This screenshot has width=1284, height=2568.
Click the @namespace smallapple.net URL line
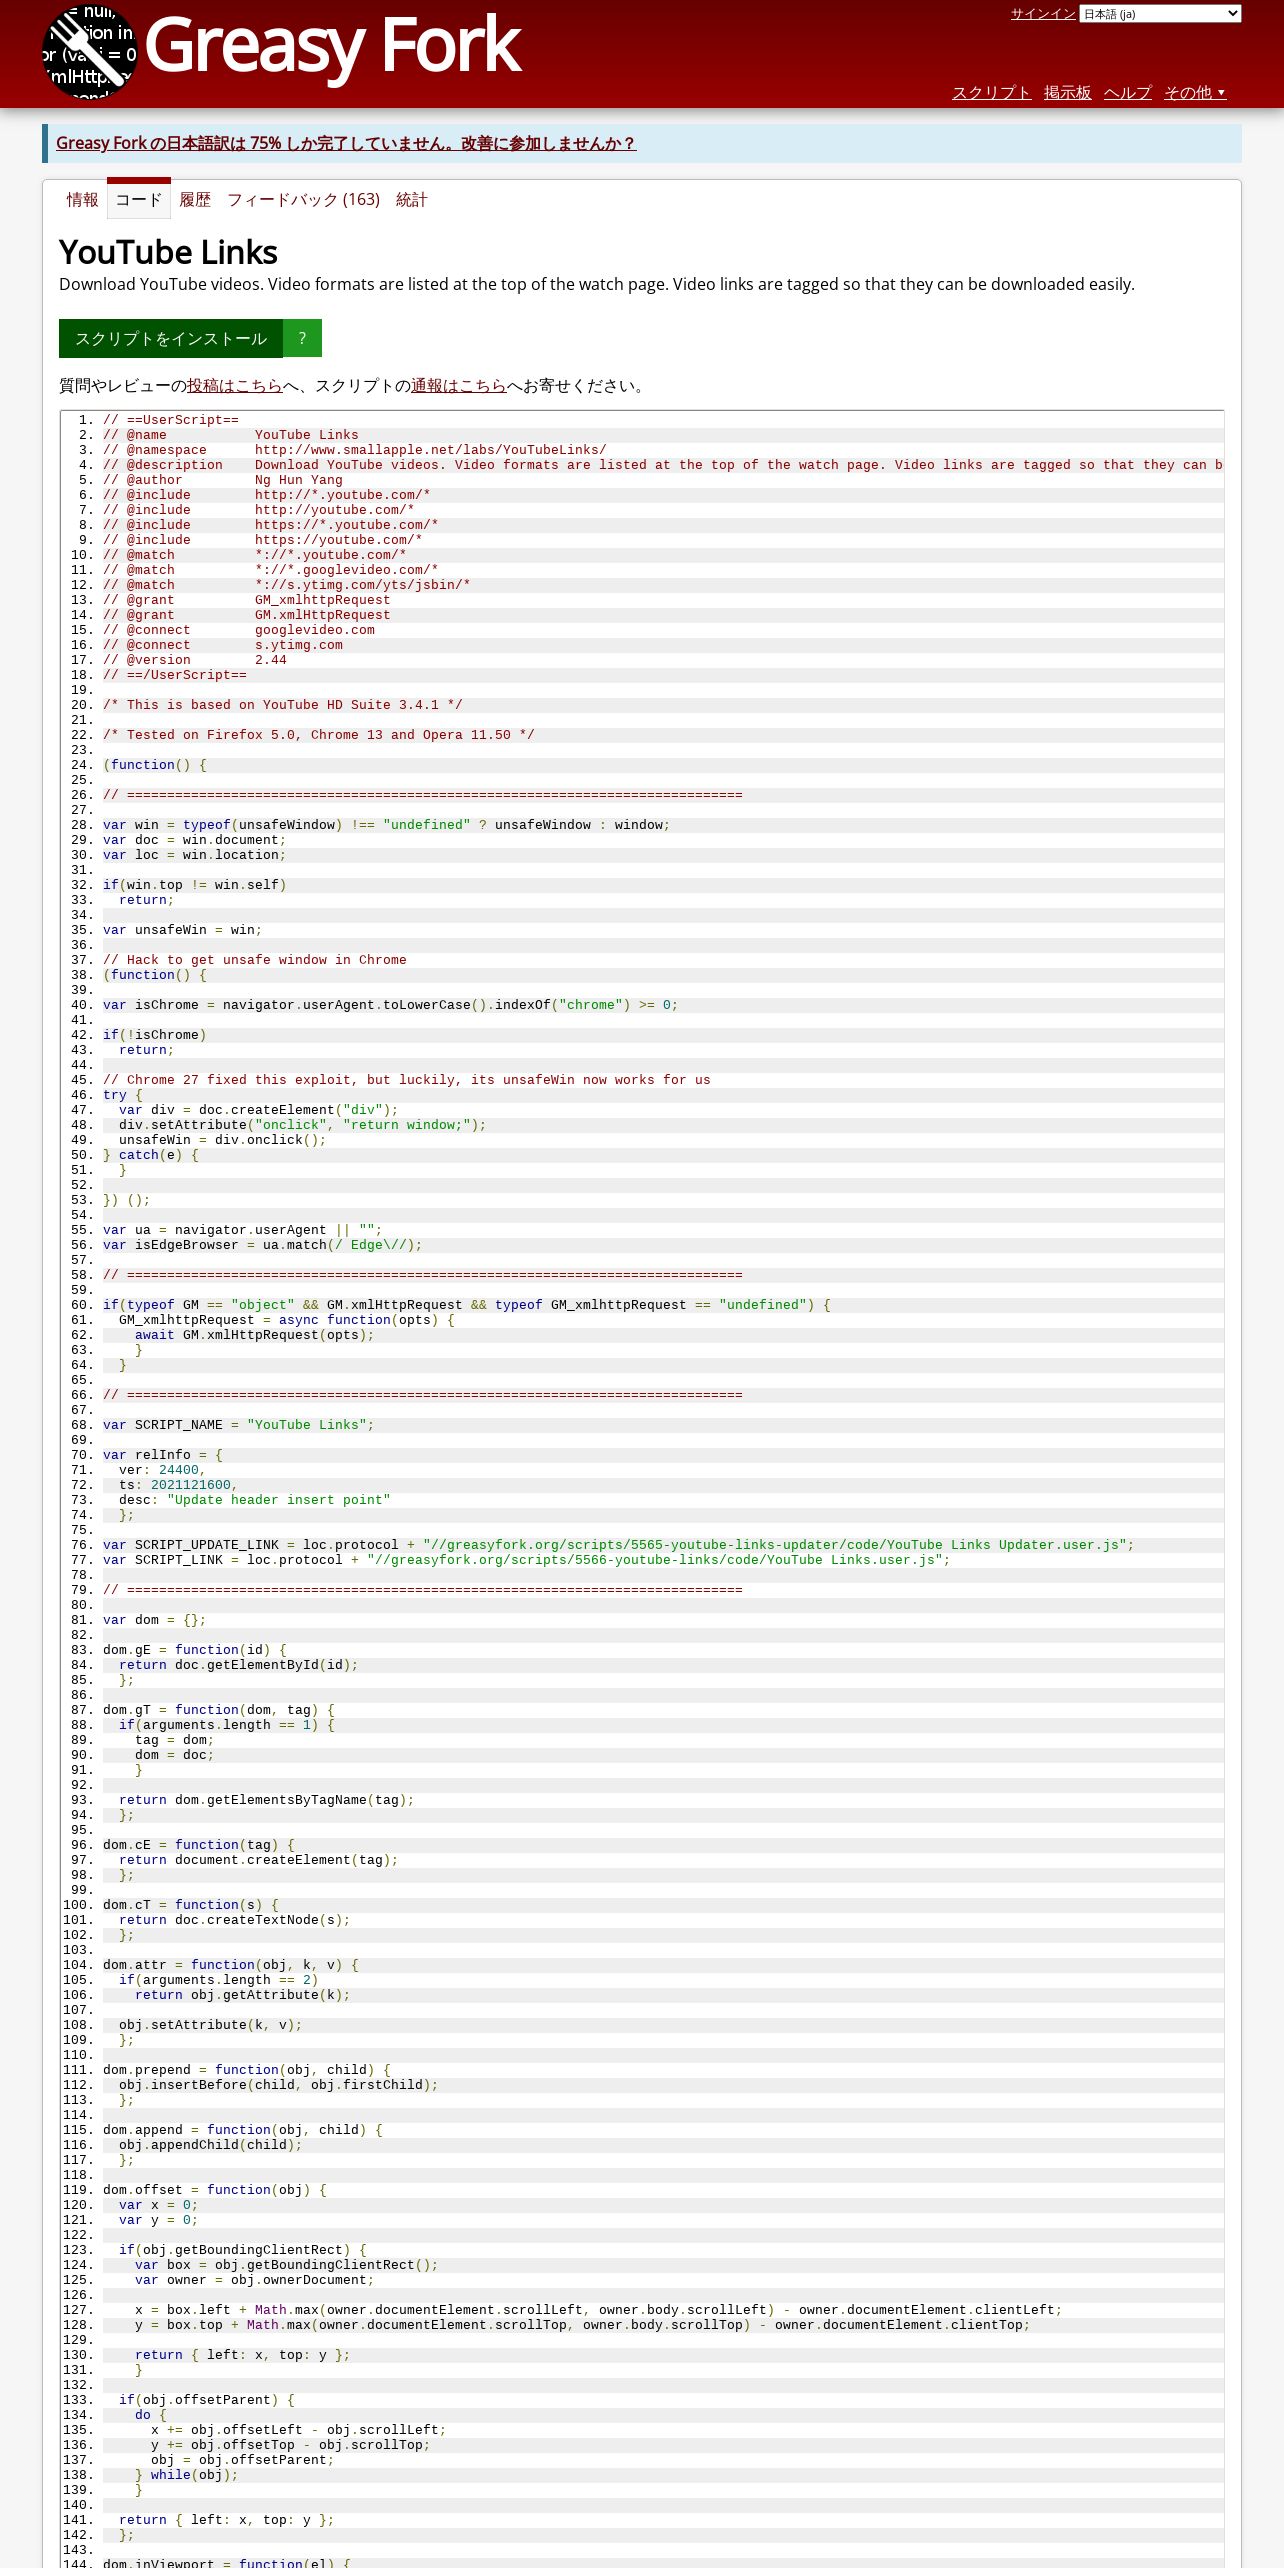(354, 450)
